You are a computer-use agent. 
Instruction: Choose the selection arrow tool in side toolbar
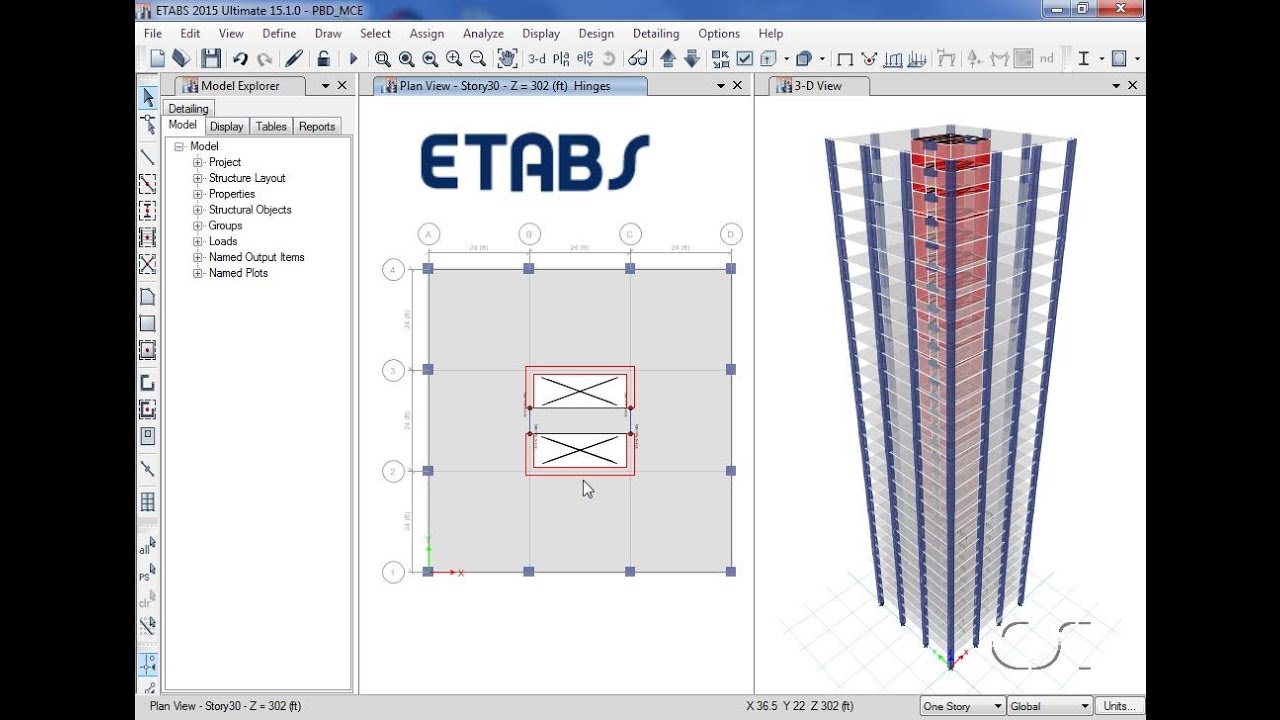[147, 97]
